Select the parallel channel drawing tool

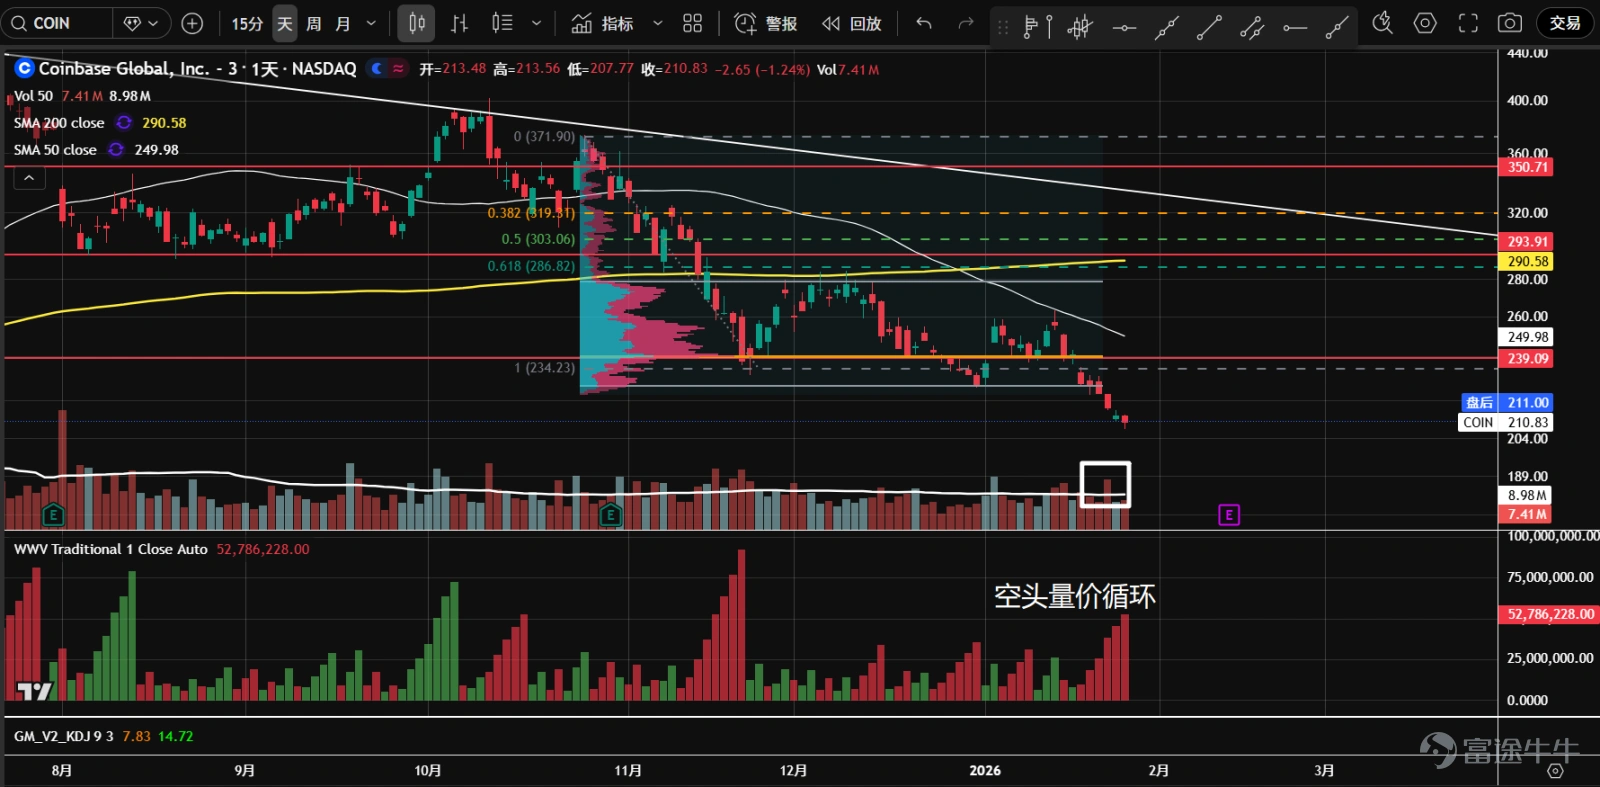[1252, 27]
